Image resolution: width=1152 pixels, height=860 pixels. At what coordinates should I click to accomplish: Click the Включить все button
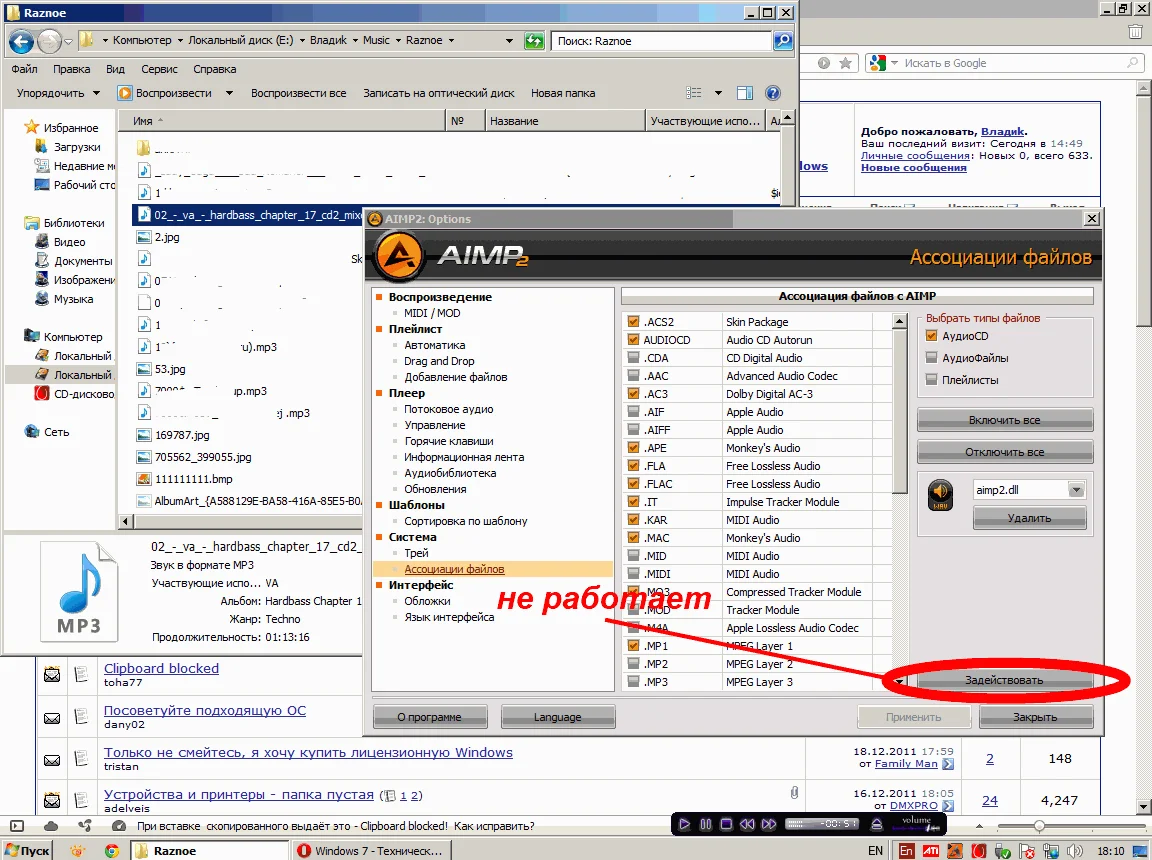pyautogui.click(x=1004, y=420)
